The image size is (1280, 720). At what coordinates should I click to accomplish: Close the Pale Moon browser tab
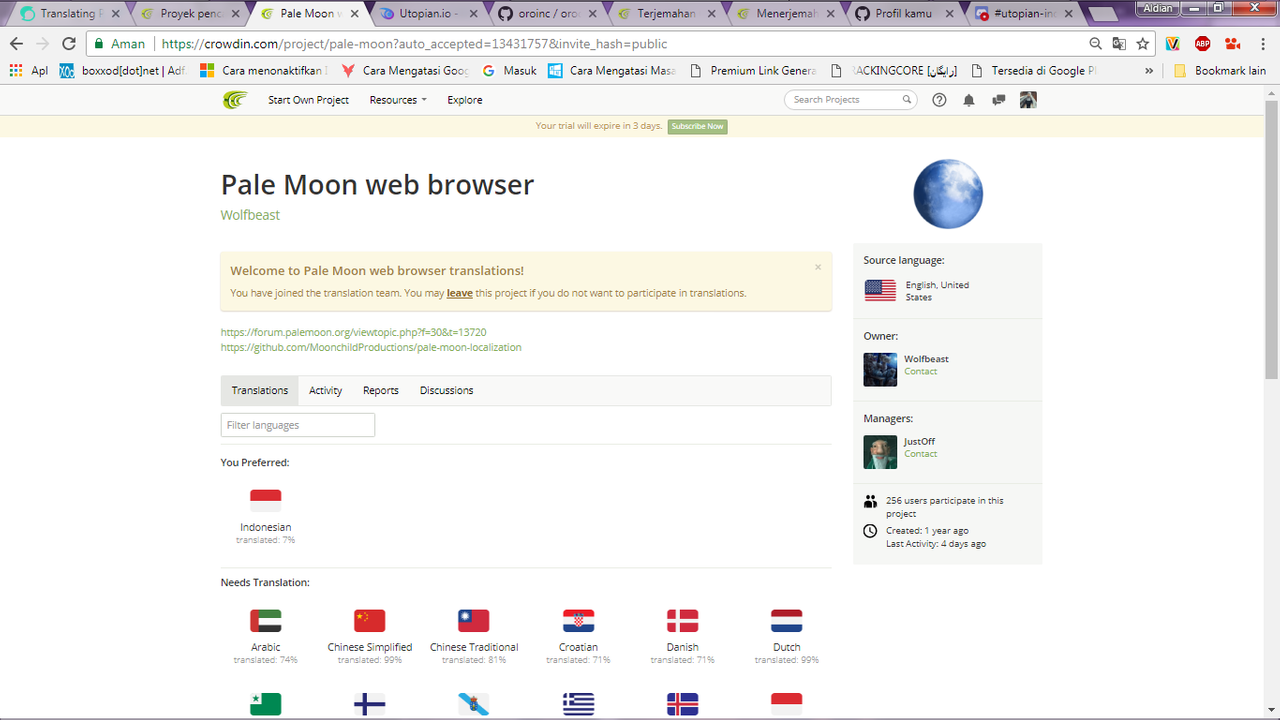(x=354, y=14)
